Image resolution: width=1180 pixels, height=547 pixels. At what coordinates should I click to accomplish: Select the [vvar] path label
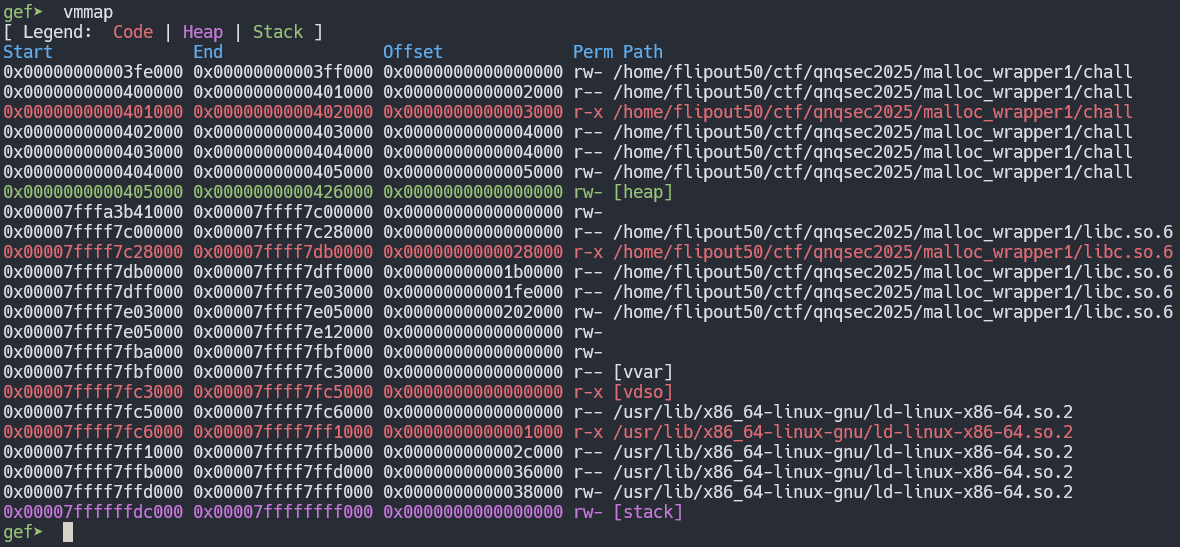coord(642,372)
